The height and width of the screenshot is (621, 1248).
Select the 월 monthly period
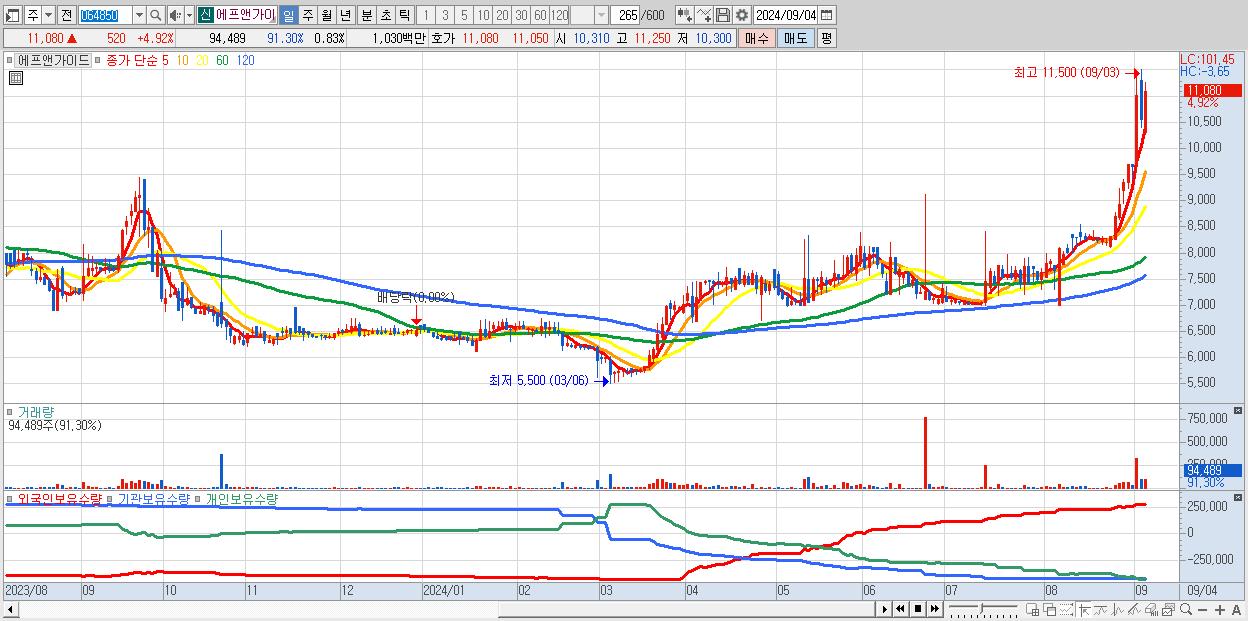pyautogui.click(x=326, y=15)
